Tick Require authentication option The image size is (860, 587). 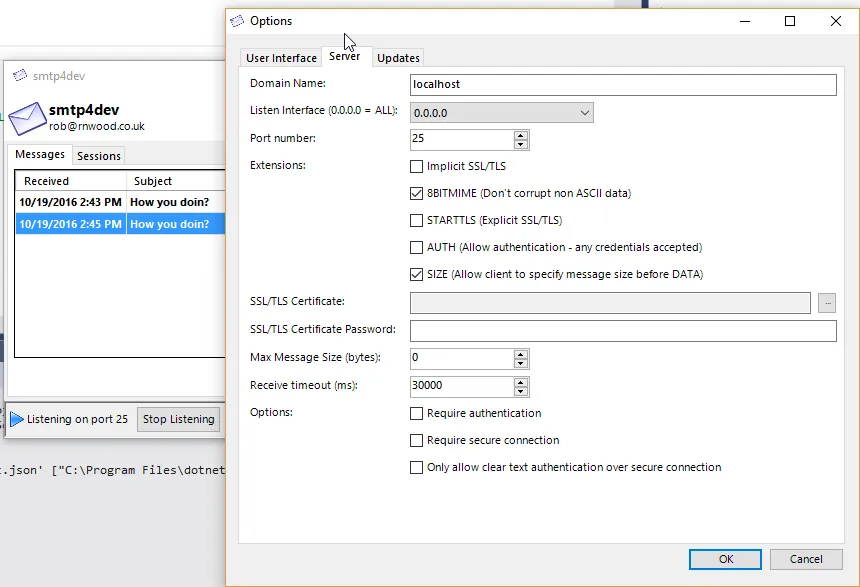pos(416,413)
